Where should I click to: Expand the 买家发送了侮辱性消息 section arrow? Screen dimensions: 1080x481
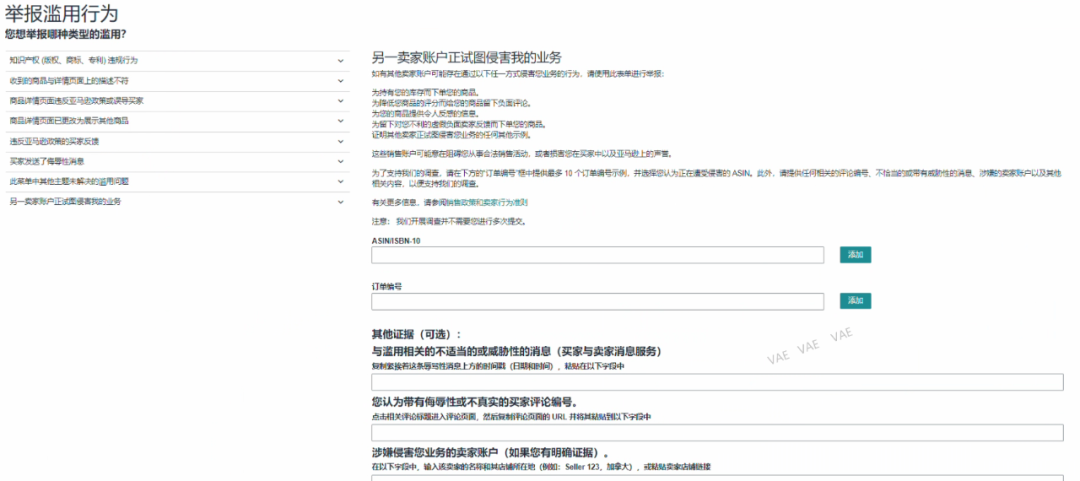coord(340,162)
